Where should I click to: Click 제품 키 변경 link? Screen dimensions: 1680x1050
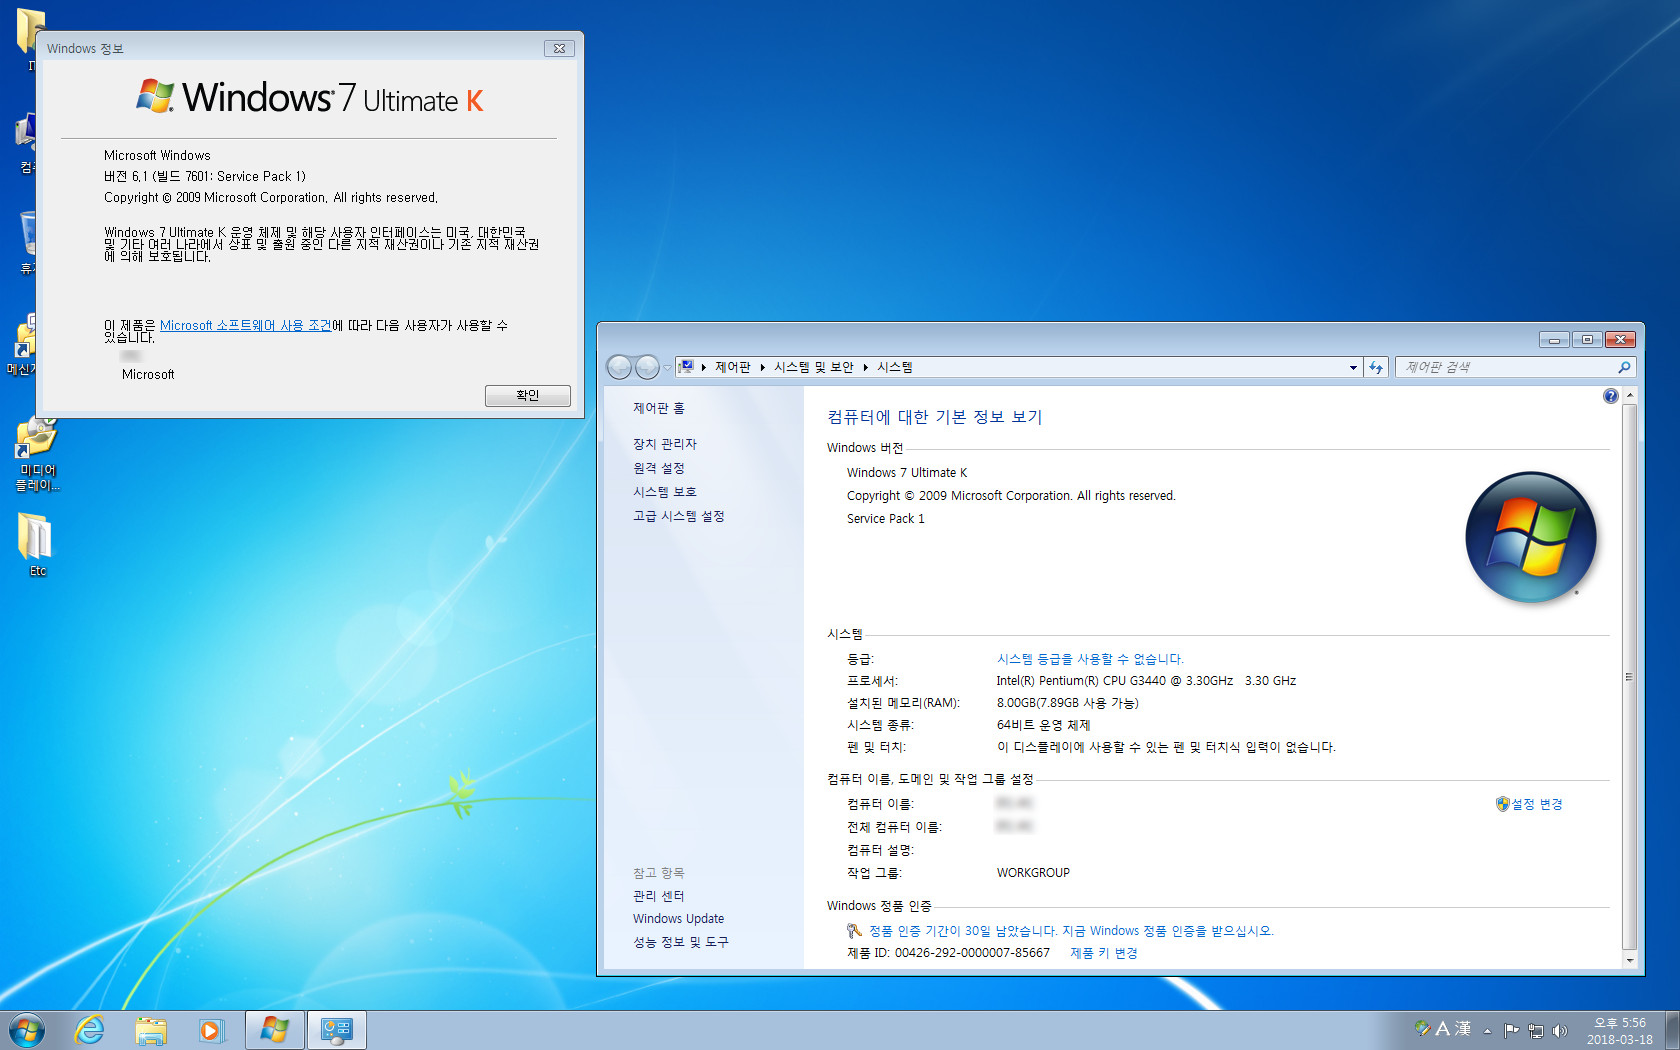1104,953
